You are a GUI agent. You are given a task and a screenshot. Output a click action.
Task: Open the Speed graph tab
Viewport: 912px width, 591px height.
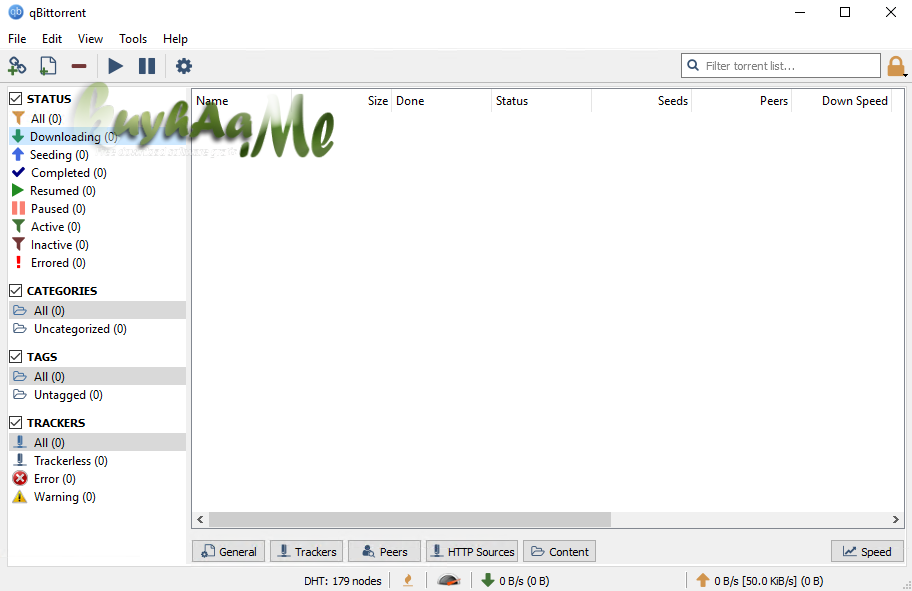[867, 551]
